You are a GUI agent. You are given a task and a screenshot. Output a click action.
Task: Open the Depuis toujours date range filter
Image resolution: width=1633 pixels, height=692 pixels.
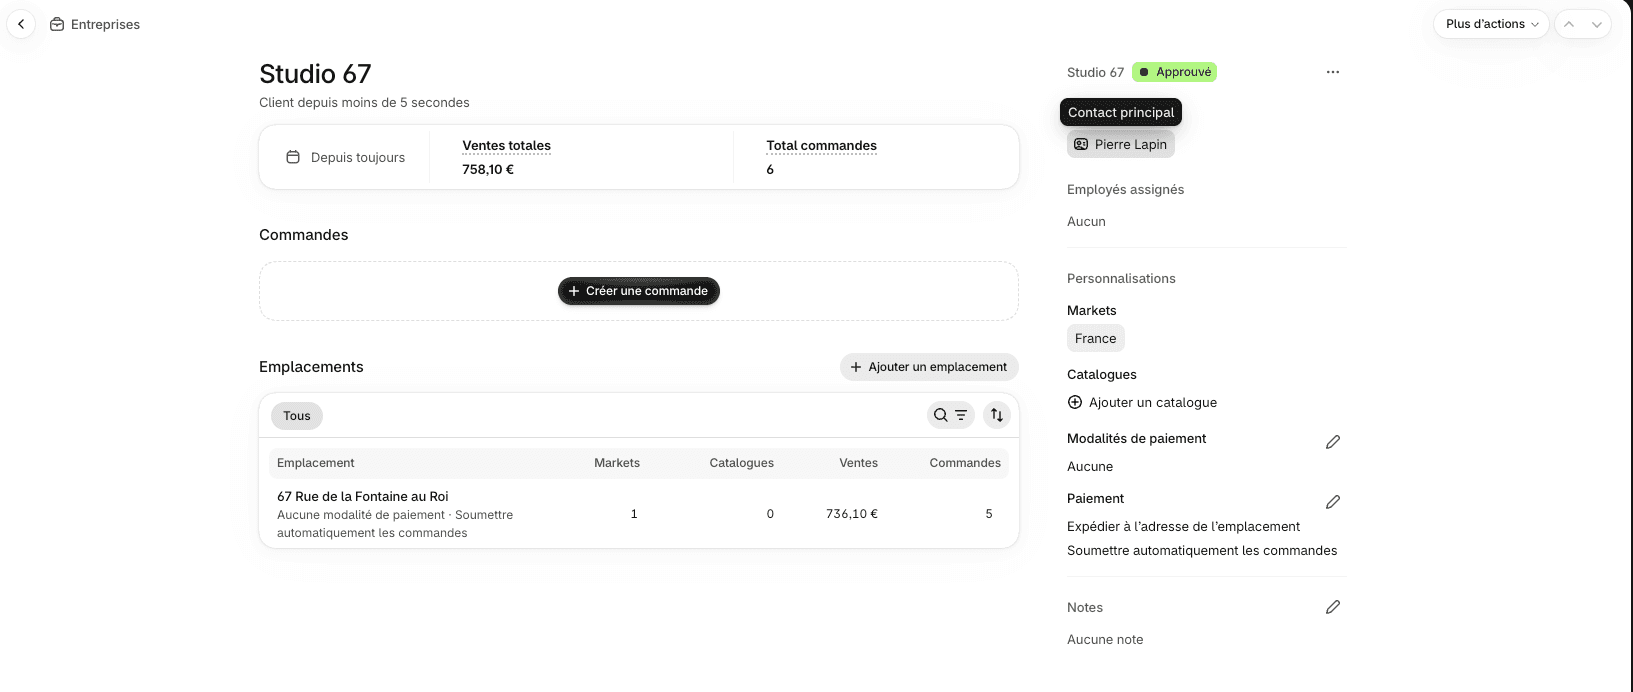tap(346, 157)
